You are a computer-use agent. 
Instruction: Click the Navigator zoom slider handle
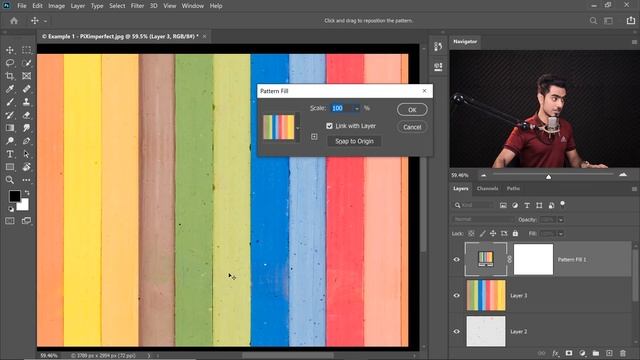pyautogui.click(x=549, y=176)
